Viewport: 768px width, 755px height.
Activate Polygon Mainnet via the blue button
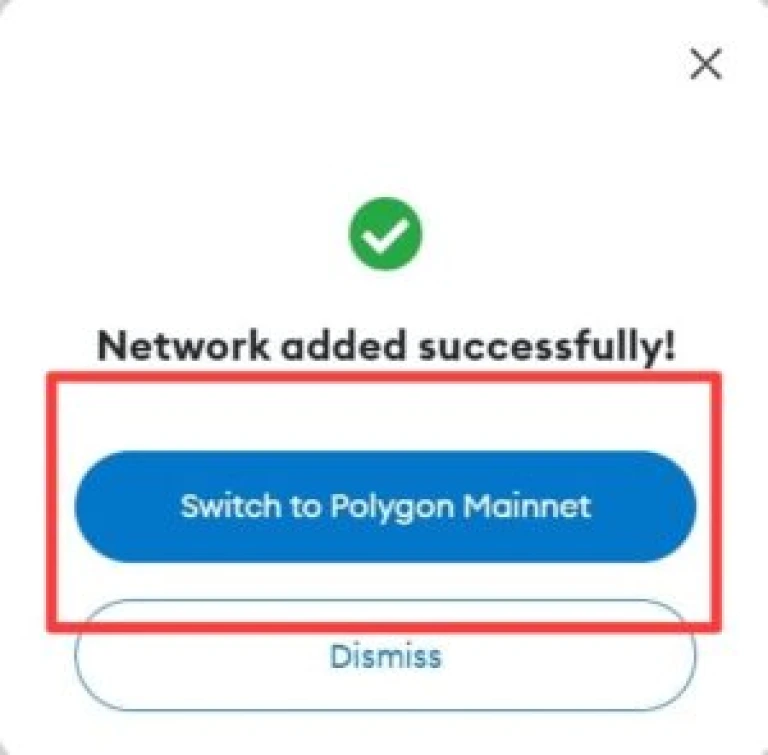[x=385, y=506]
